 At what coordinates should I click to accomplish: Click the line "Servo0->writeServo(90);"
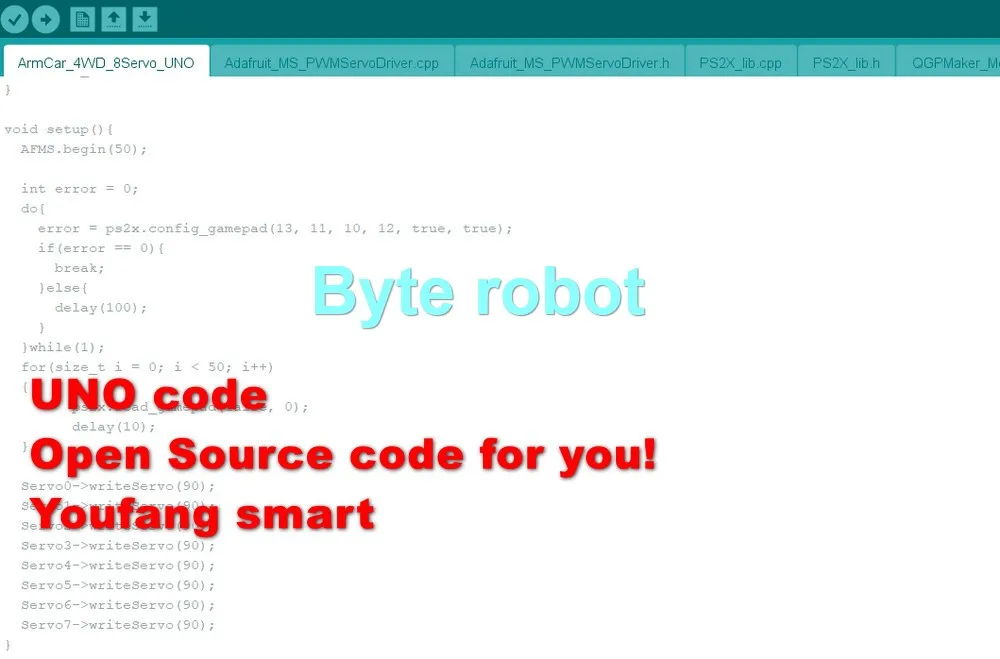118,486
